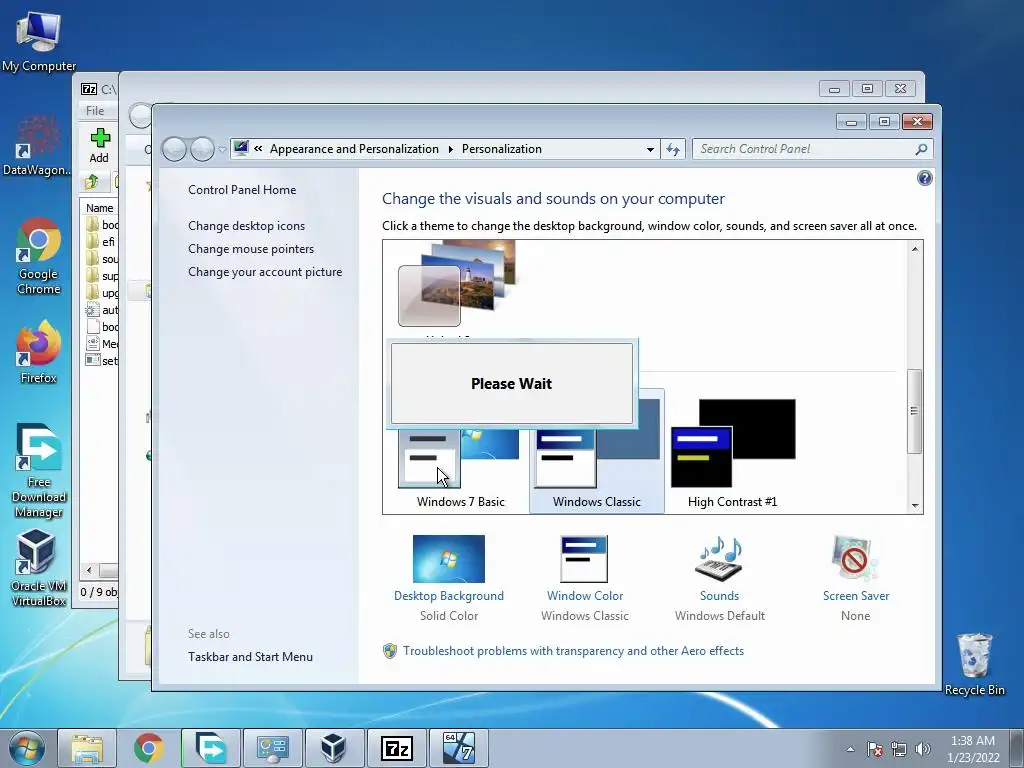Click the breadcrumb chevron before Appearance and Personalization
Screen dimensions: 1024x768
(x=259, y=149)
